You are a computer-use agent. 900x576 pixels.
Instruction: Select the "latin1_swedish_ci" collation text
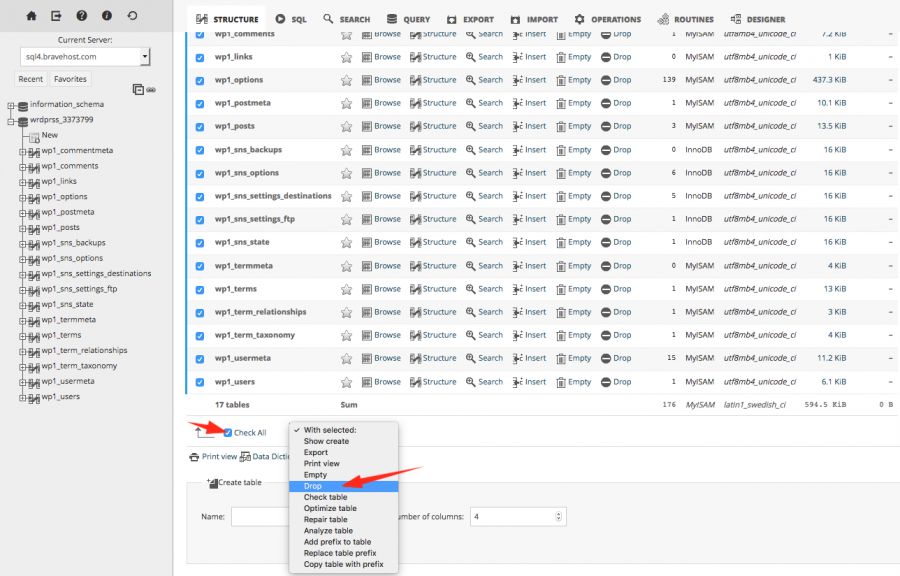tap(754, 405)
